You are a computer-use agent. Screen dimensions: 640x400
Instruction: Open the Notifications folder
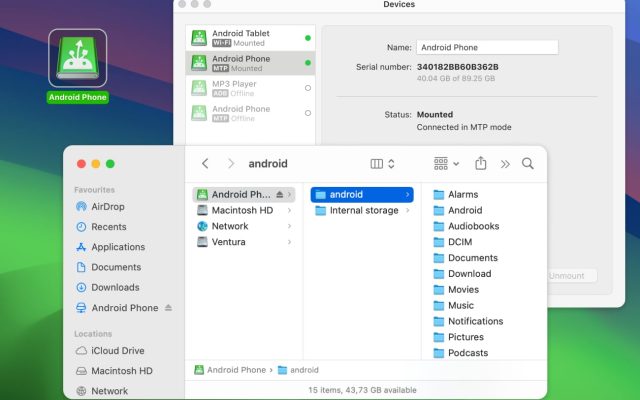468,322
